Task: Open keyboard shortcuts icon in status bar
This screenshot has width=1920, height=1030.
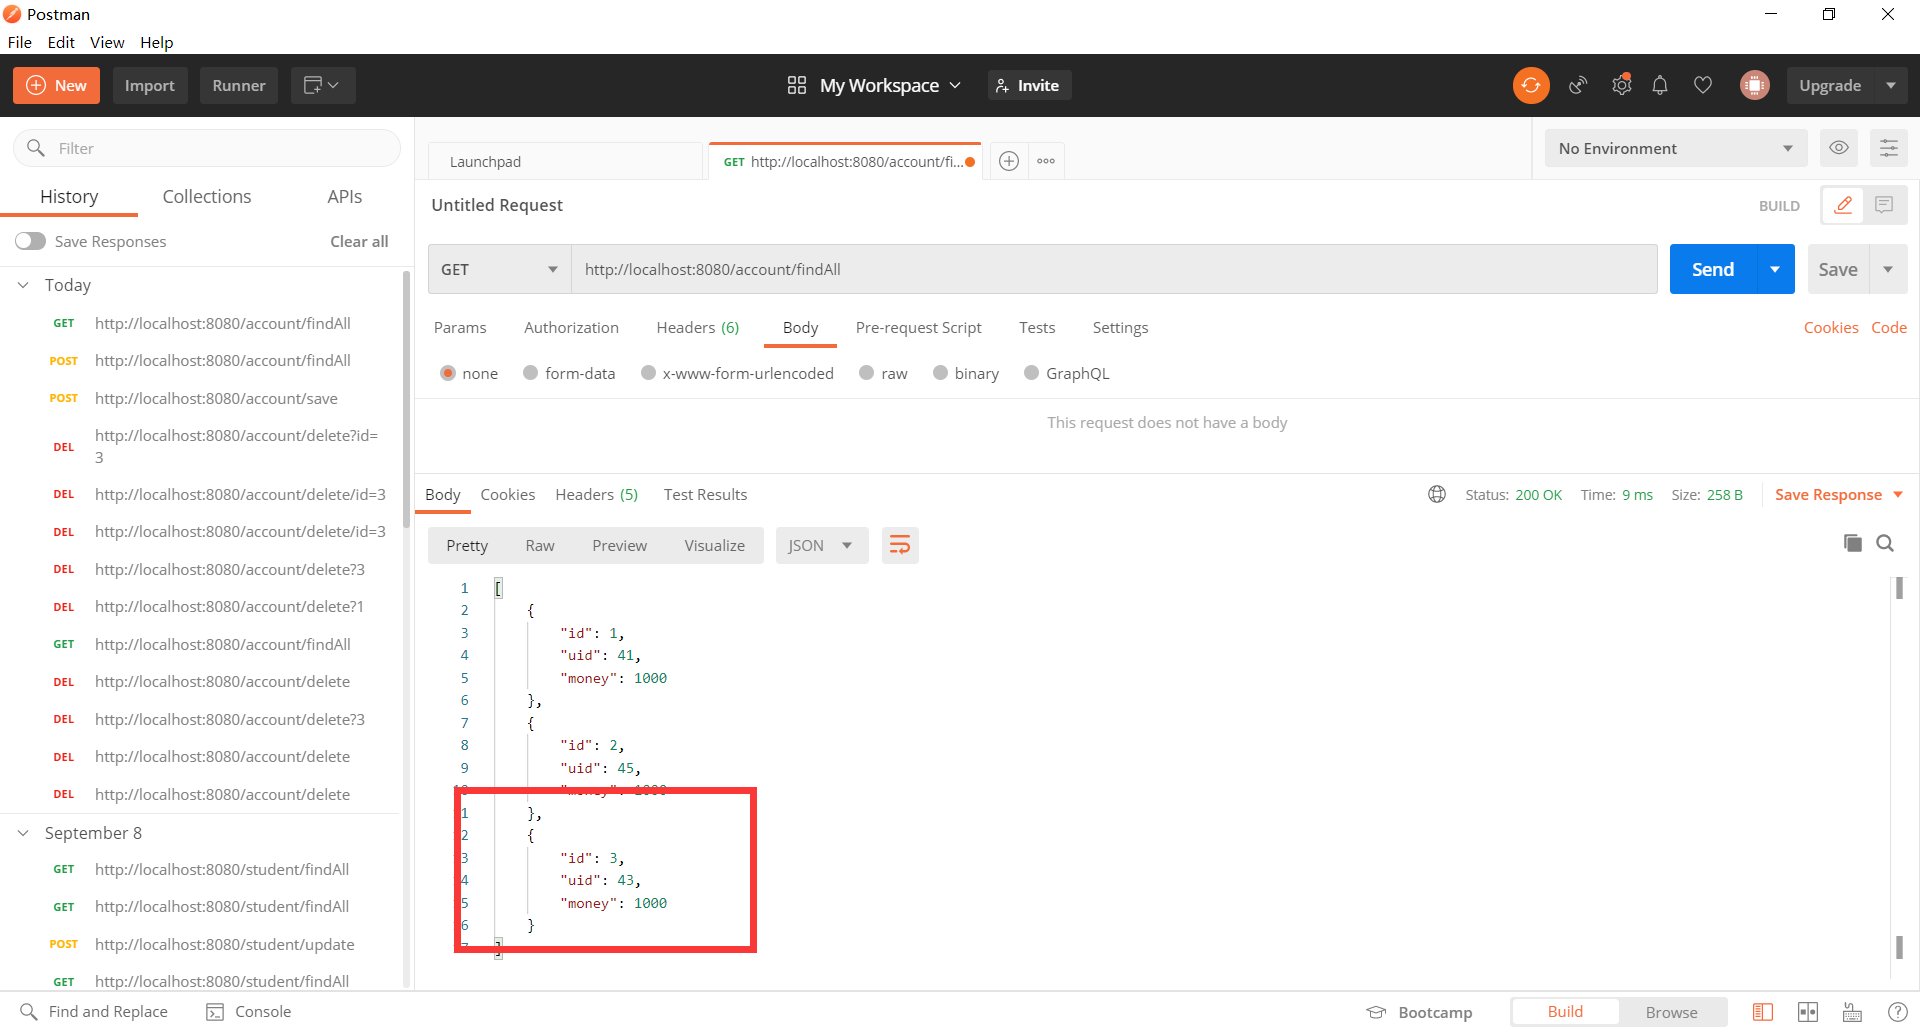Action: coord(1852,1012)
